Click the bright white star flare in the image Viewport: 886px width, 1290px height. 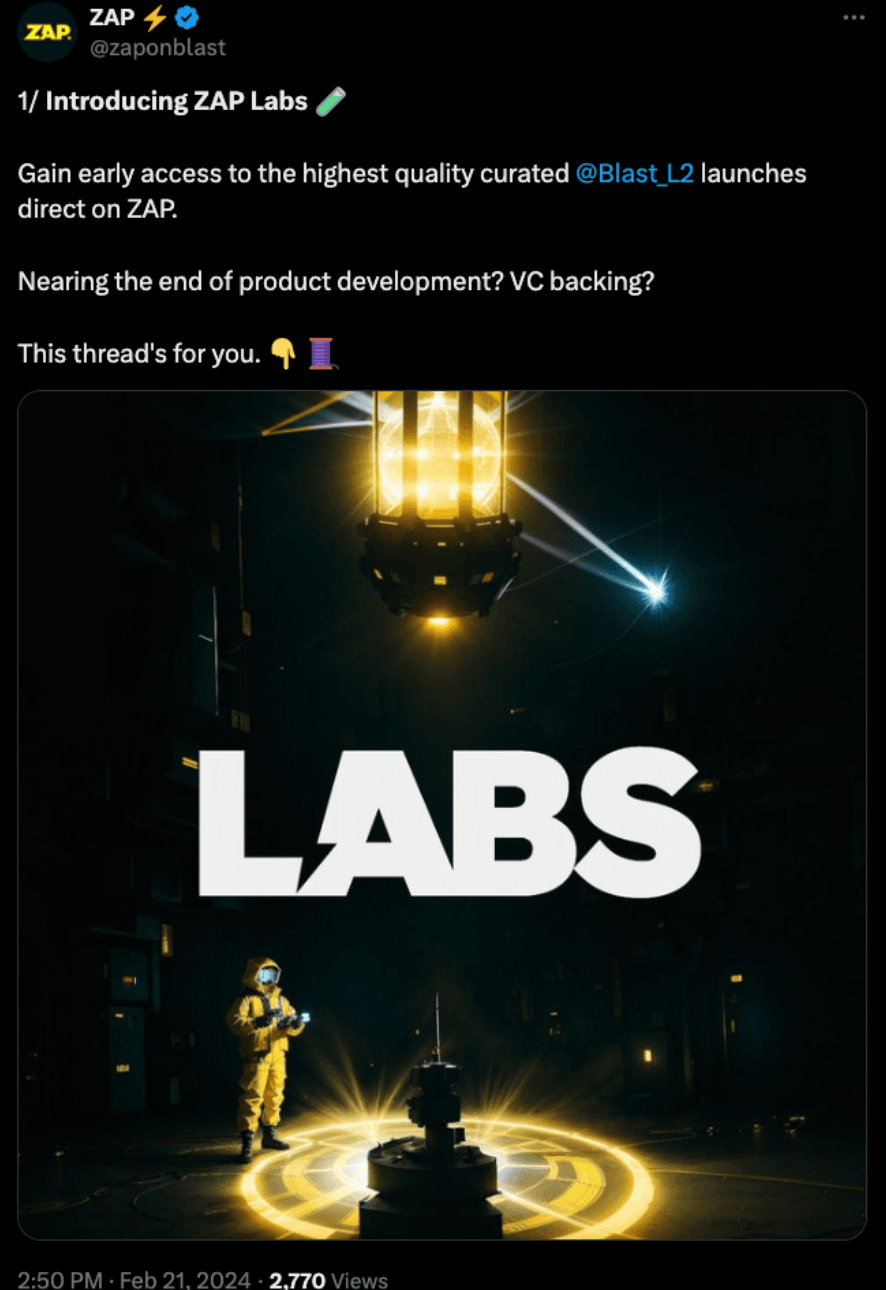tap(655, 594)
